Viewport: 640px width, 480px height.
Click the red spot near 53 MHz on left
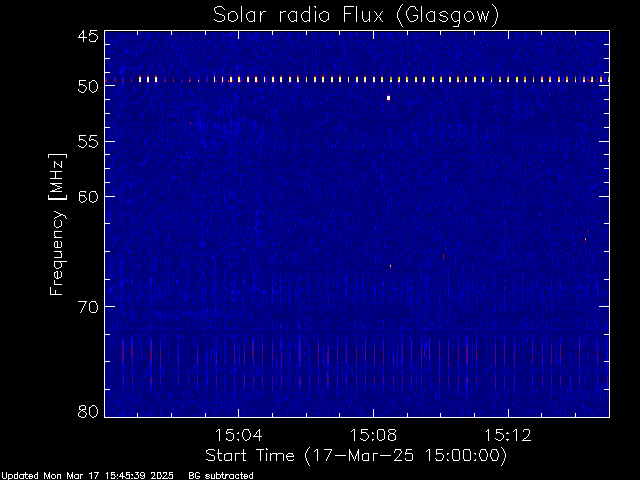point(190,123)
